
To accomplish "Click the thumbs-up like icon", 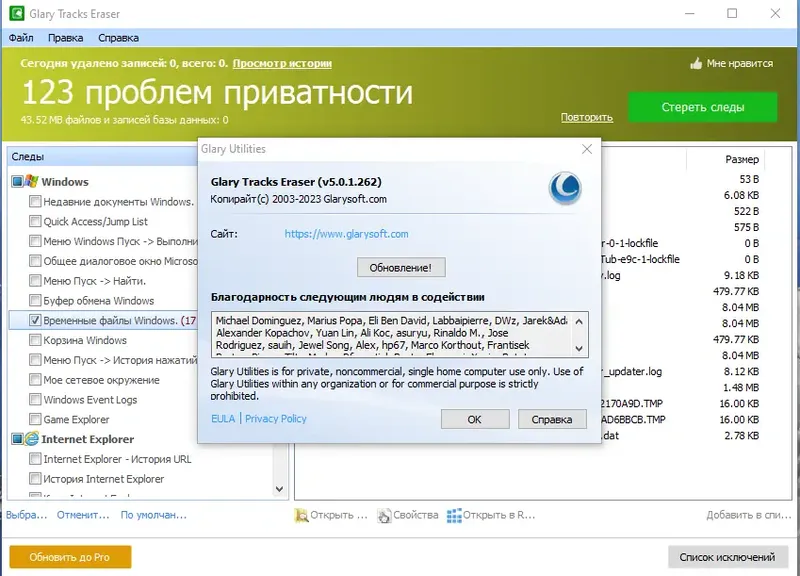I will coord(696,63).
